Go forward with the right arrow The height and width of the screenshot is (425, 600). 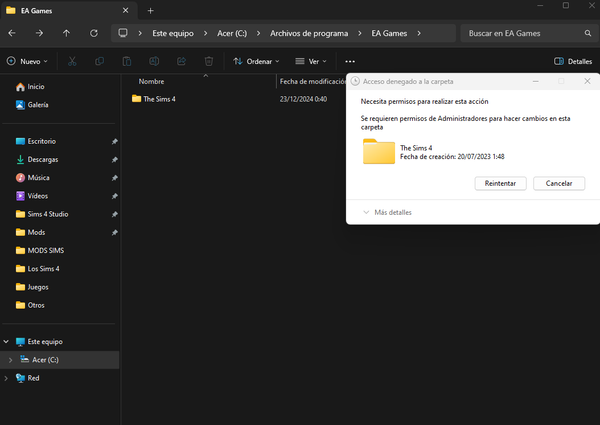[x=39, y=33]
